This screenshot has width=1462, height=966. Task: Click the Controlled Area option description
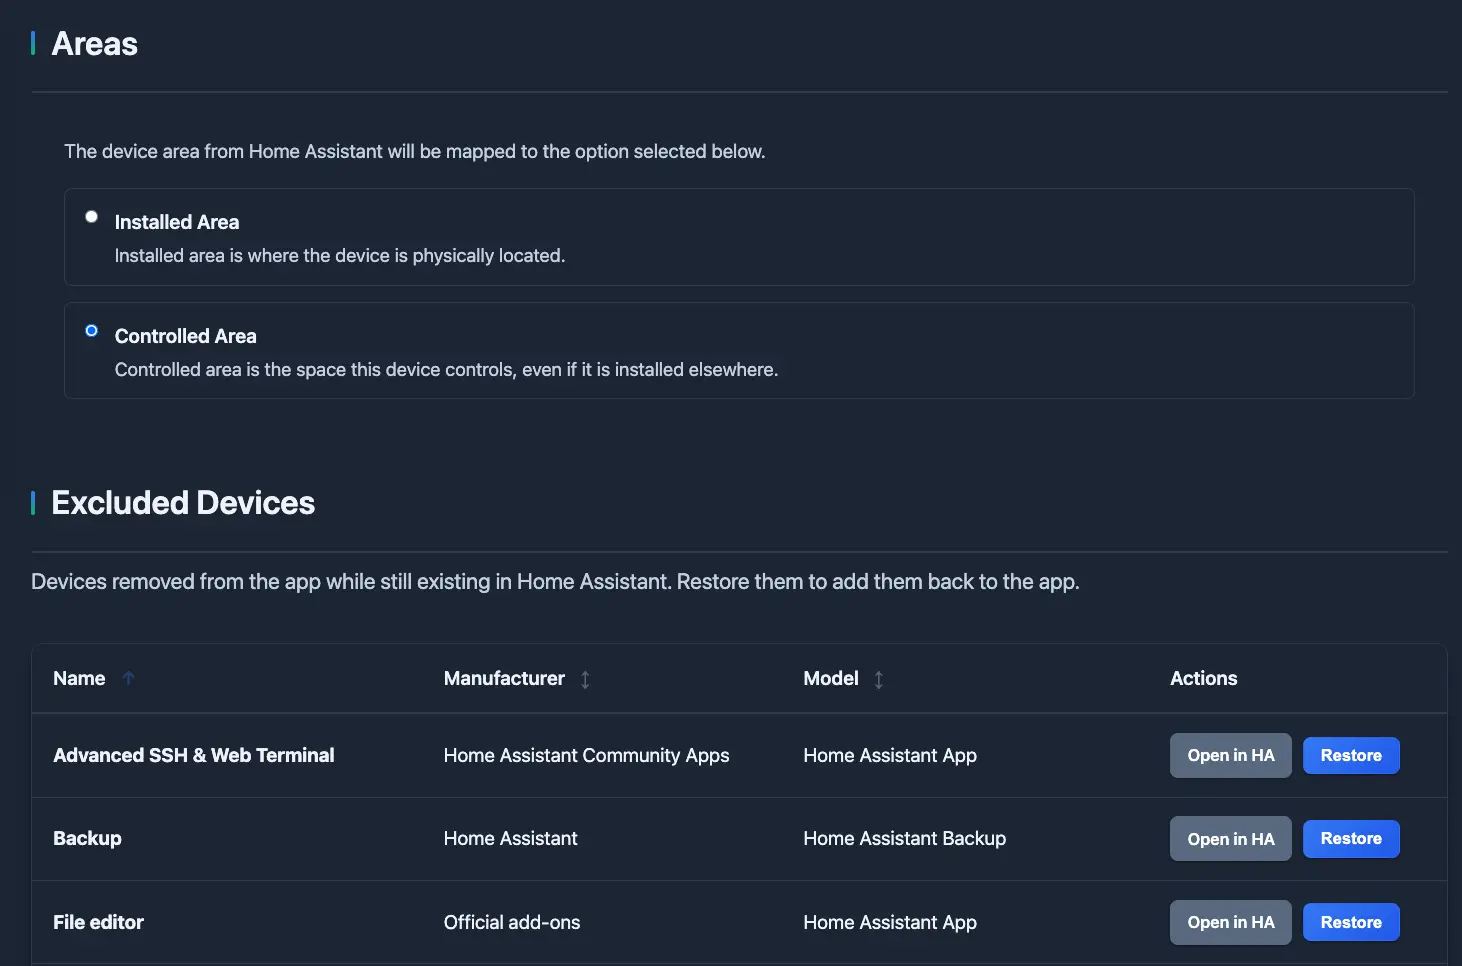click(446, 370)
